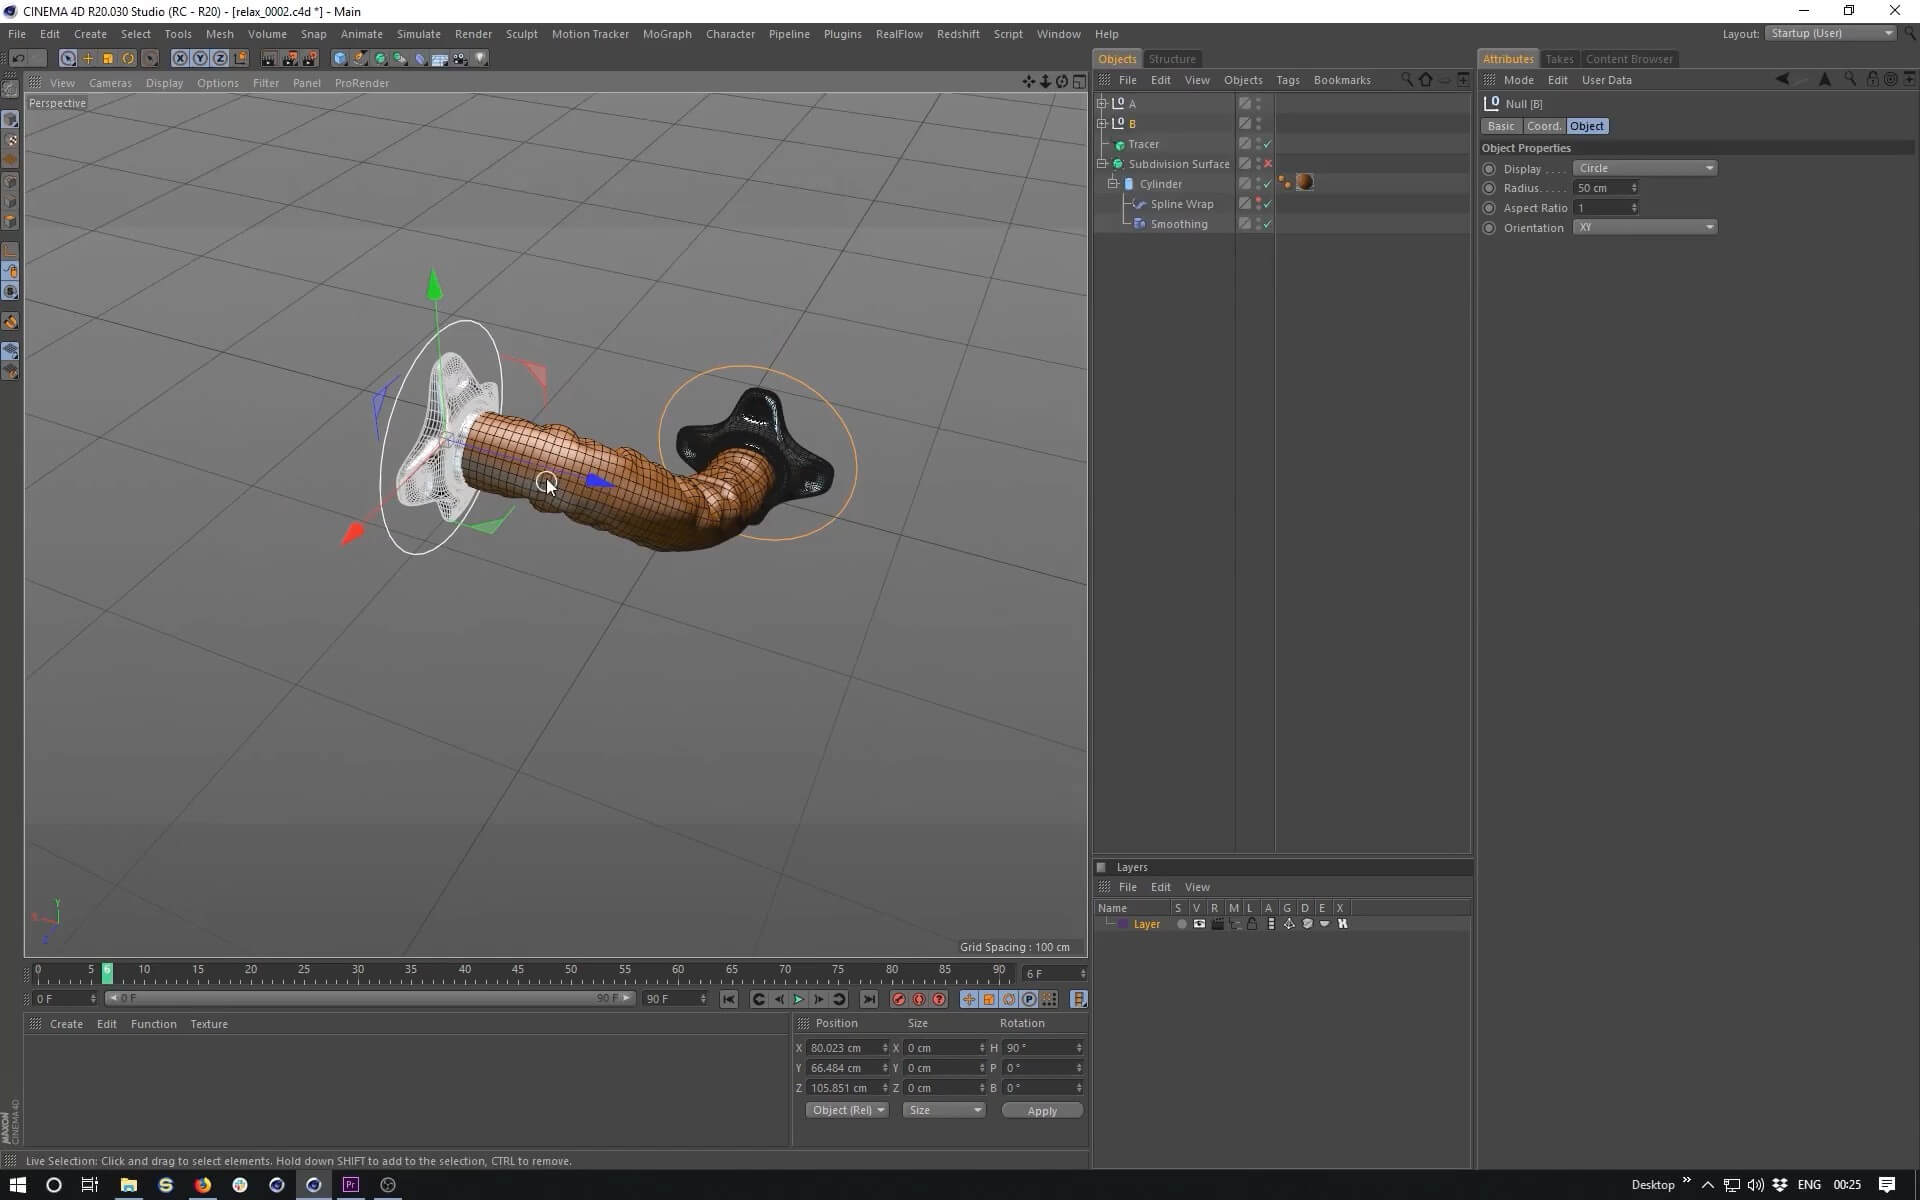Click the Render View icon
Screen dimensions: 1920x1200
(269, 59)
